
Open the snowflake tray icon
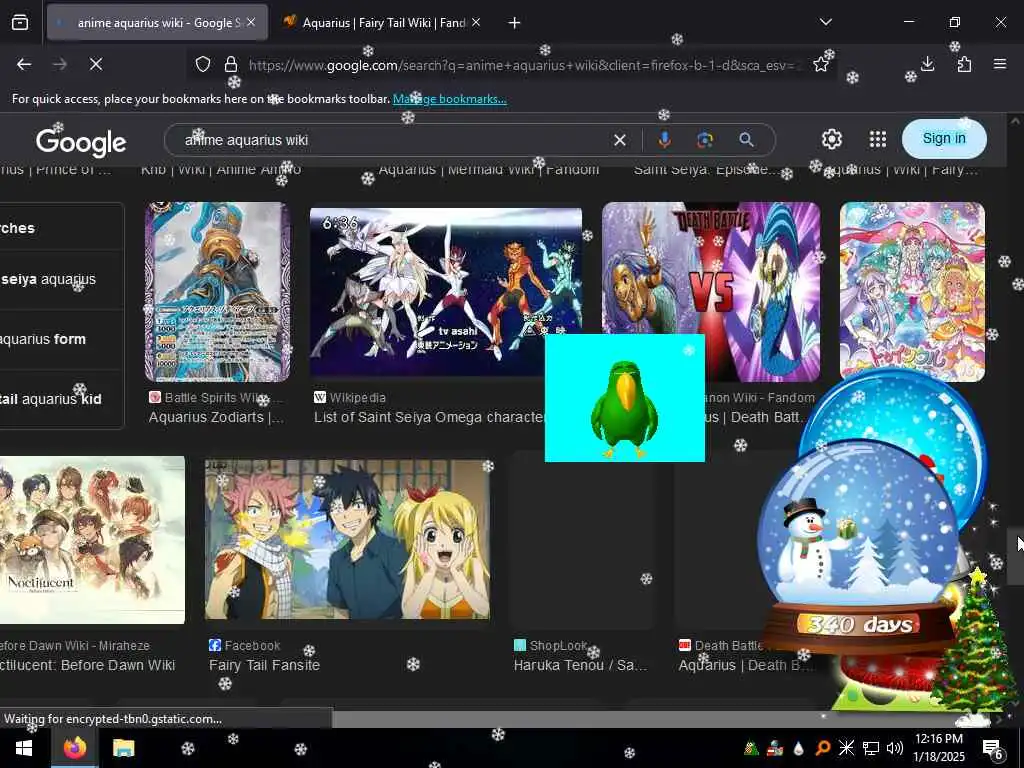click(846, 748)
